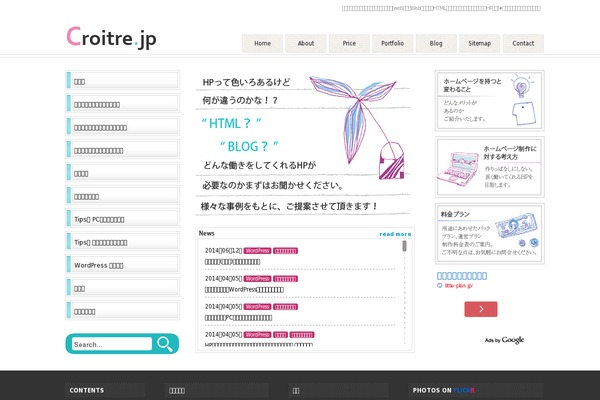The height and width of the screenshot is (400, 600).
Task: Open the sidebar item starting with WordPress
Action: pos(122,264)
